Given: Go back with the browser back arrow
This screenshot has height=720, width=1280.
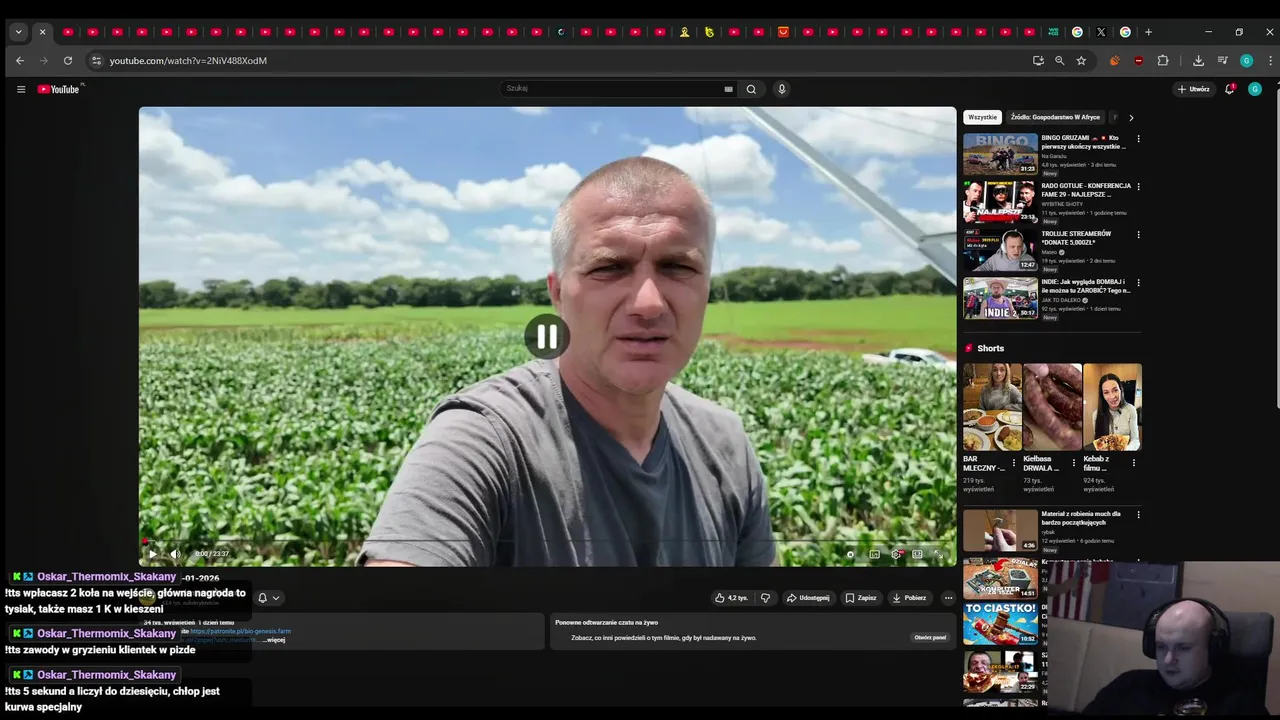Looking at the screenshot, I should click(x=20, y=61).
